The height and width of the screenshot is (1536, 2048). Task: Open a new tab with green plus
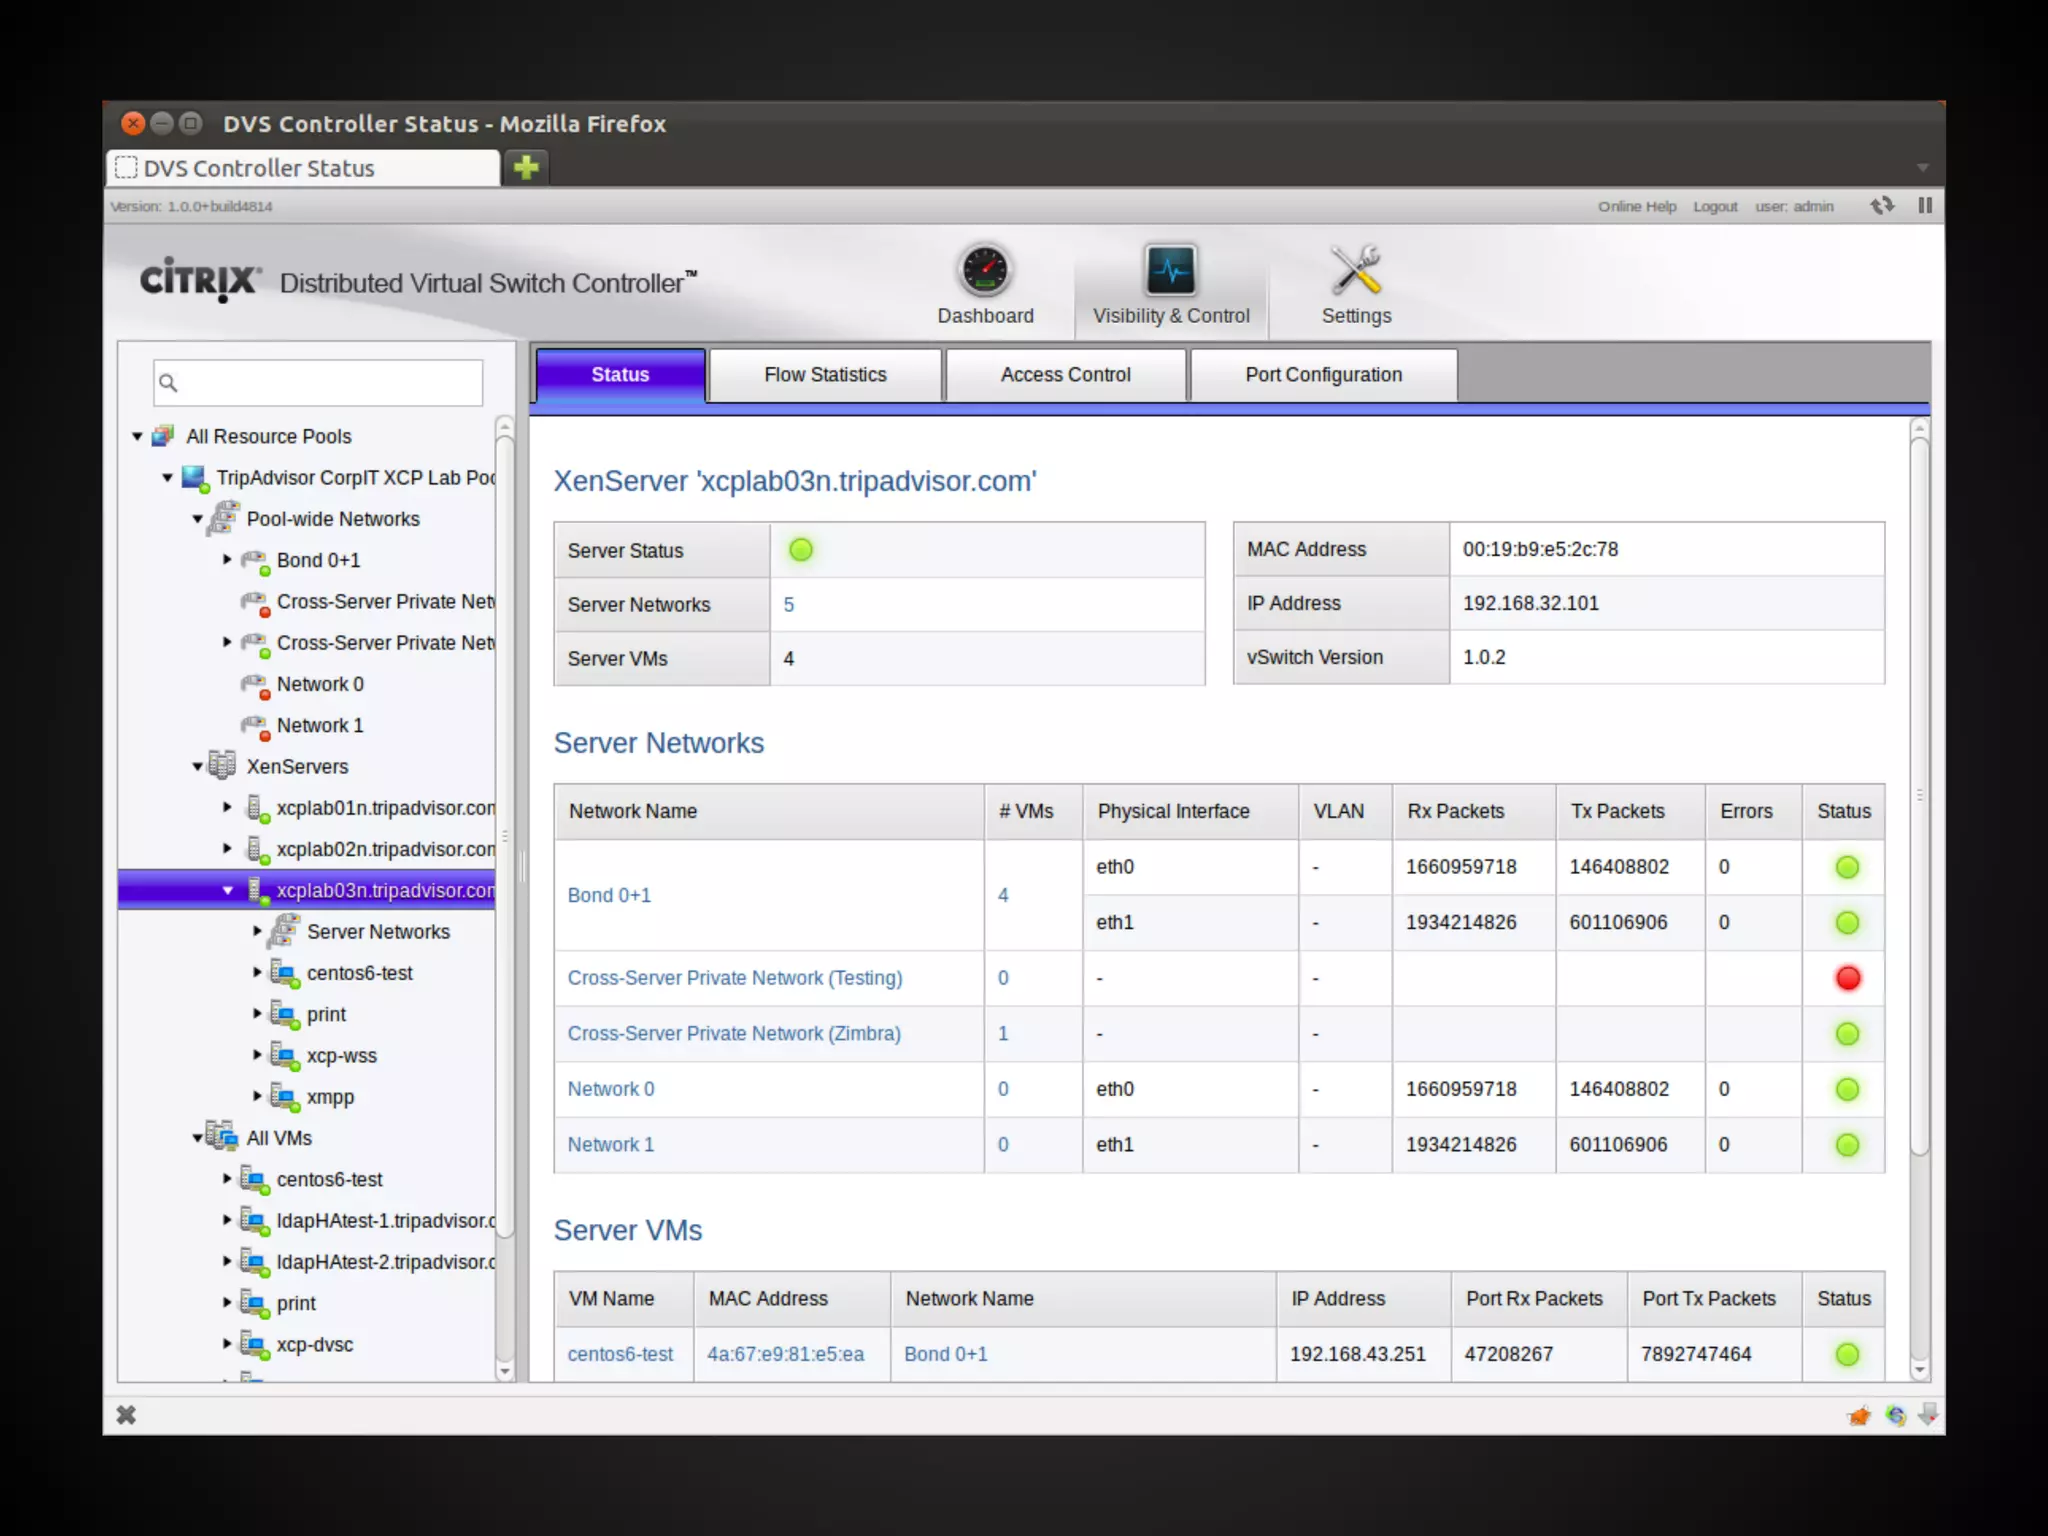526,167
